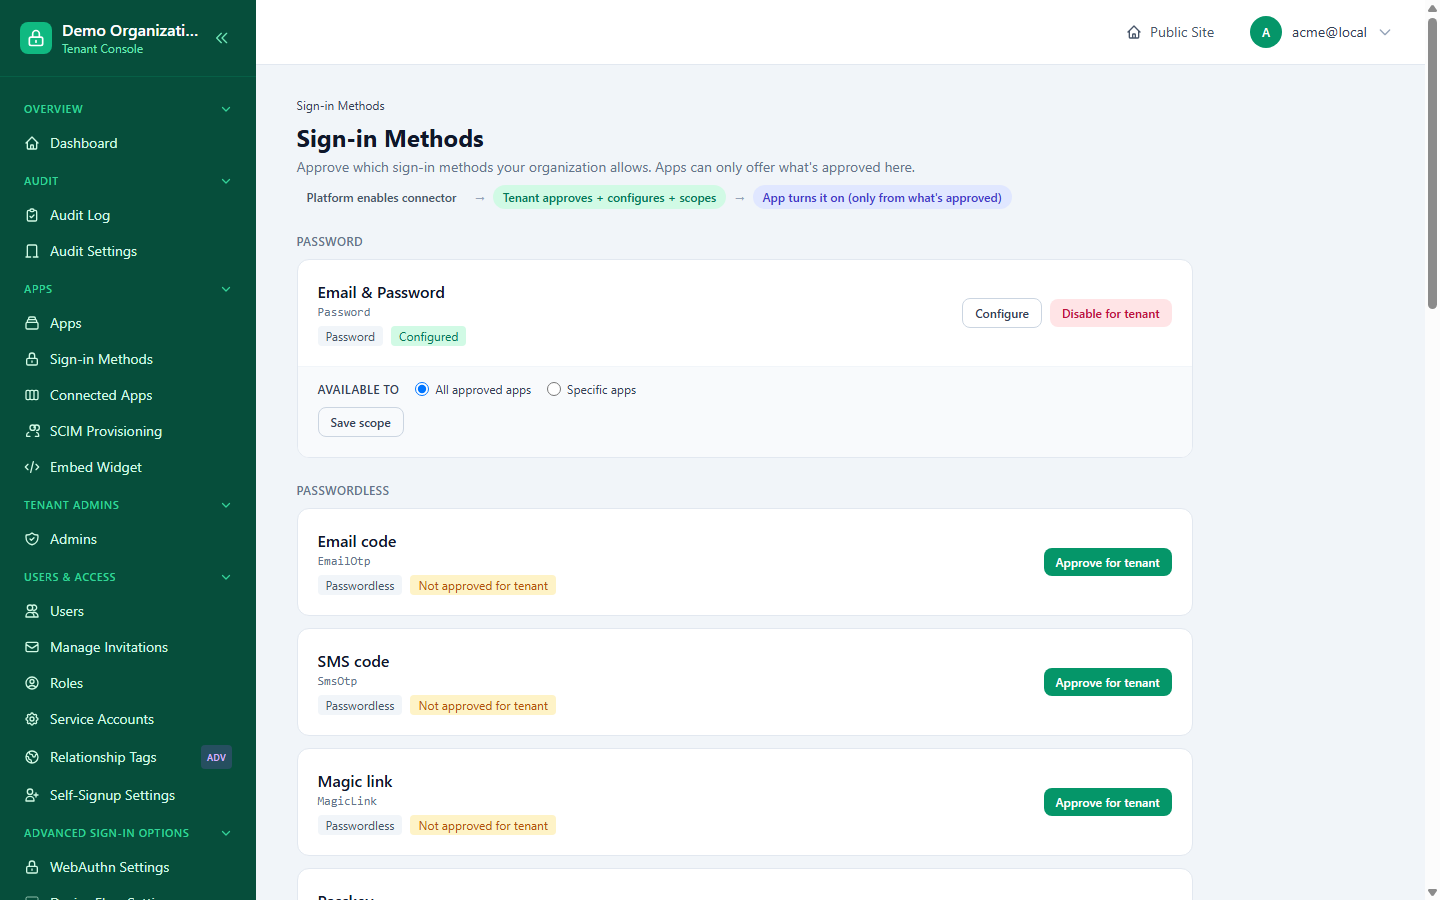Click the WebAuthn Settings lock icon
1440x900 pixels.
pos(32,867)
